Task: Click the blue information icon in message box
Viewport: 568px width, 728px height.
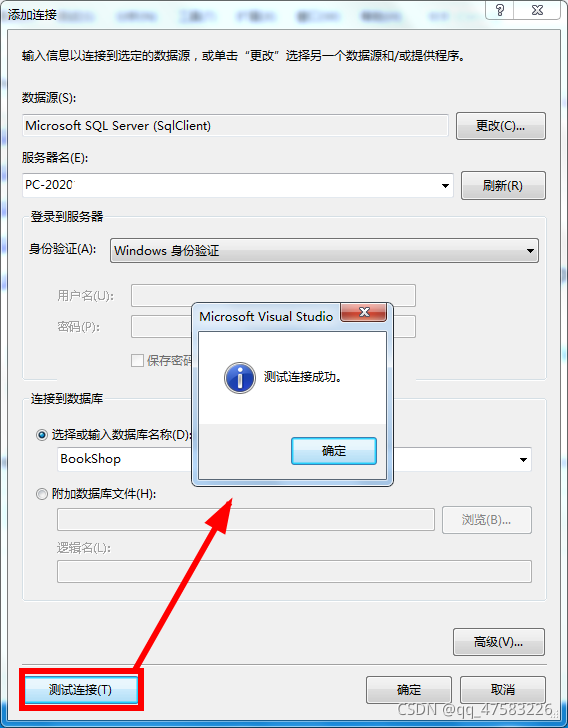Action: [x=240, y=378]
